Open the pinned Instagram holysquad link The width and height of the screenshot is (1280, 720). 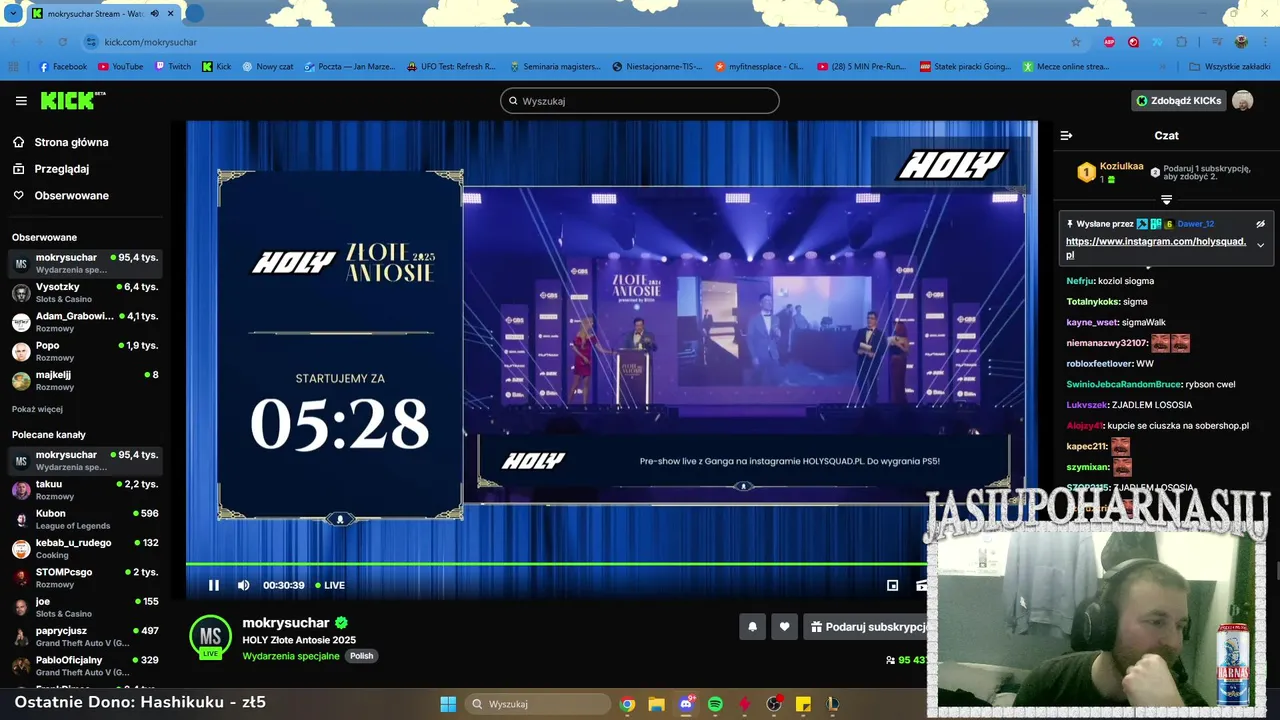[1156, 248]
